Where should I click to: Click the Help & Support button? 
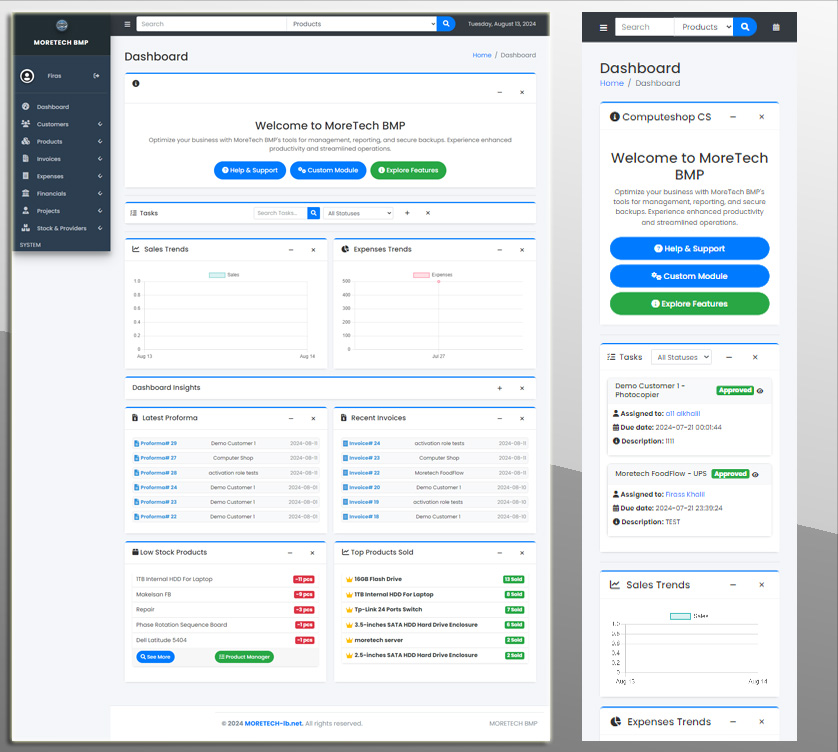[249, 170]
